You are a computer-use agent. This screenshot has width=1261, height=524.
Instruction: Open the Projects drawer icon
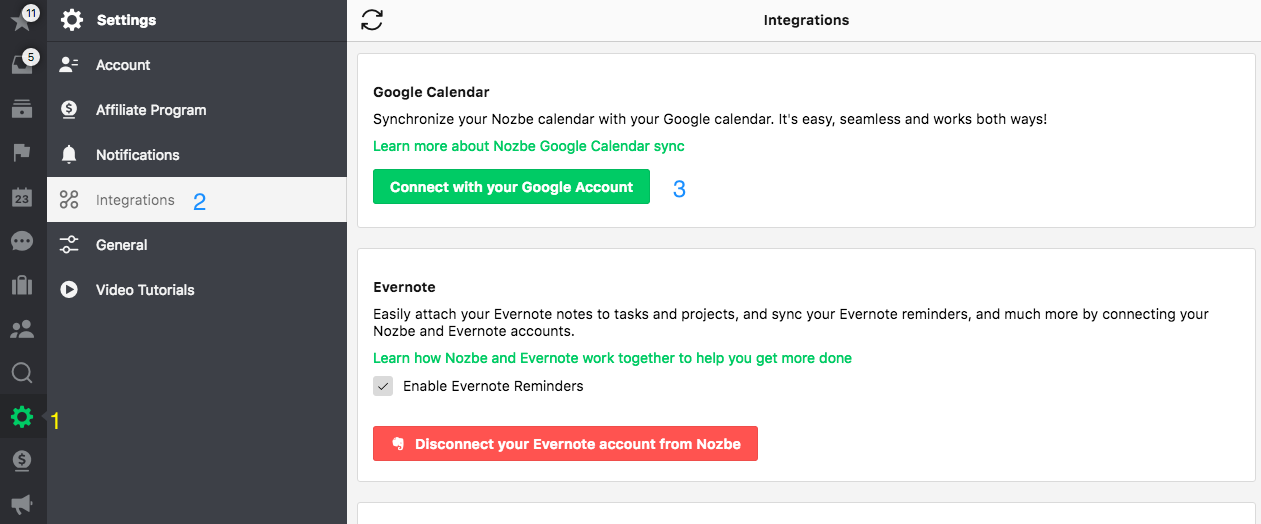pyautogui.click(x=22, y=109)
